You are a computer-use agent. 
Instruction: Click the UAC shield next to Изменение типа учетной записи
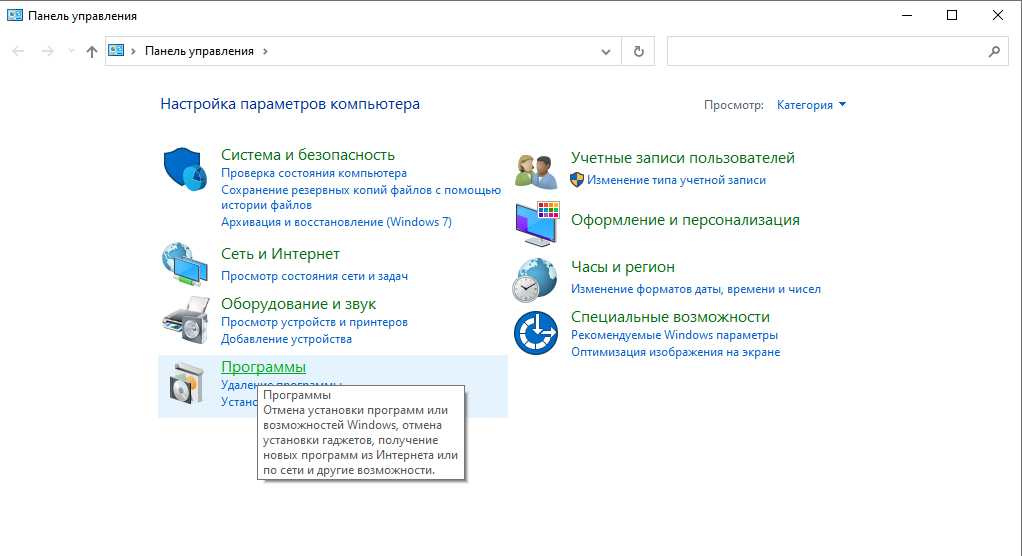pos(577,180)
